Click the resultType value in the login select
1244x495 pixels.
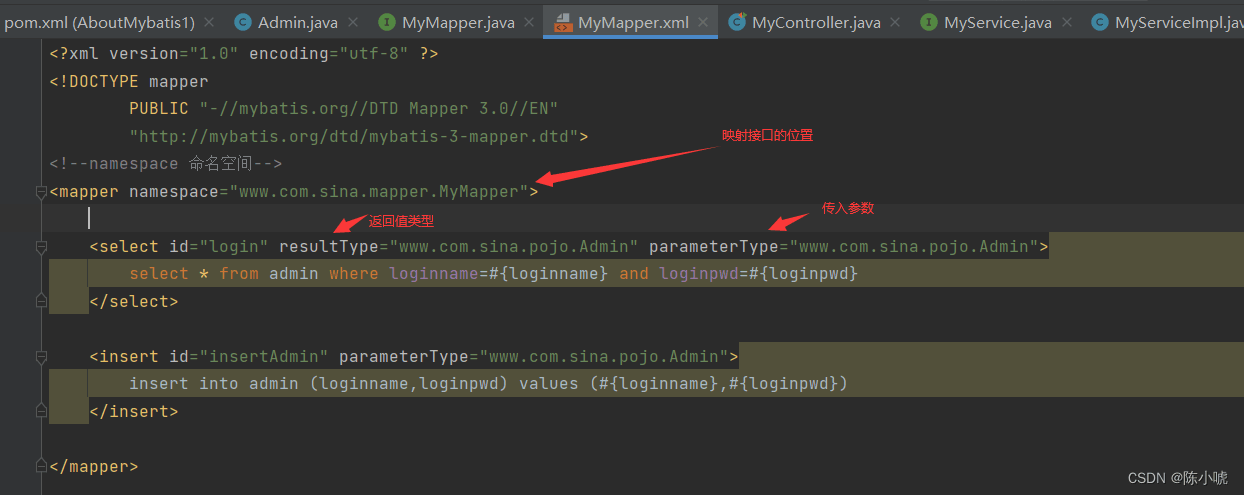click(x=514, y=246)
